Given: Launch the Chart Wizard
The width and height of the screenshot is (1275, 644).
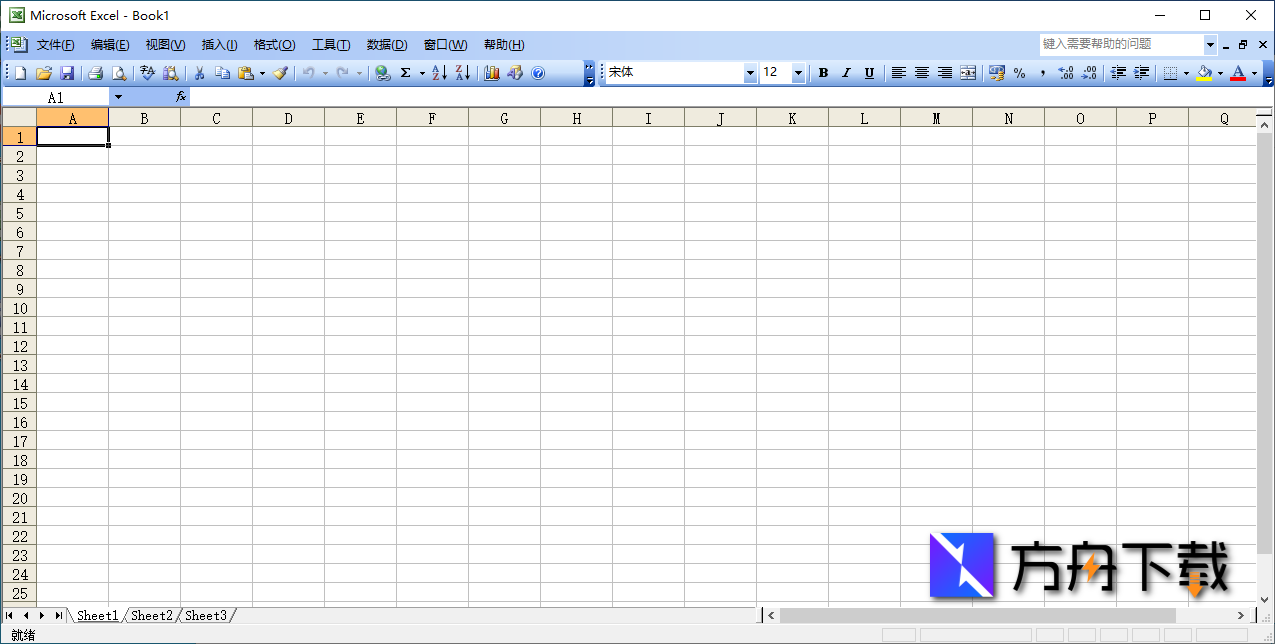Looking at the screenshot, I should point(491,72).
